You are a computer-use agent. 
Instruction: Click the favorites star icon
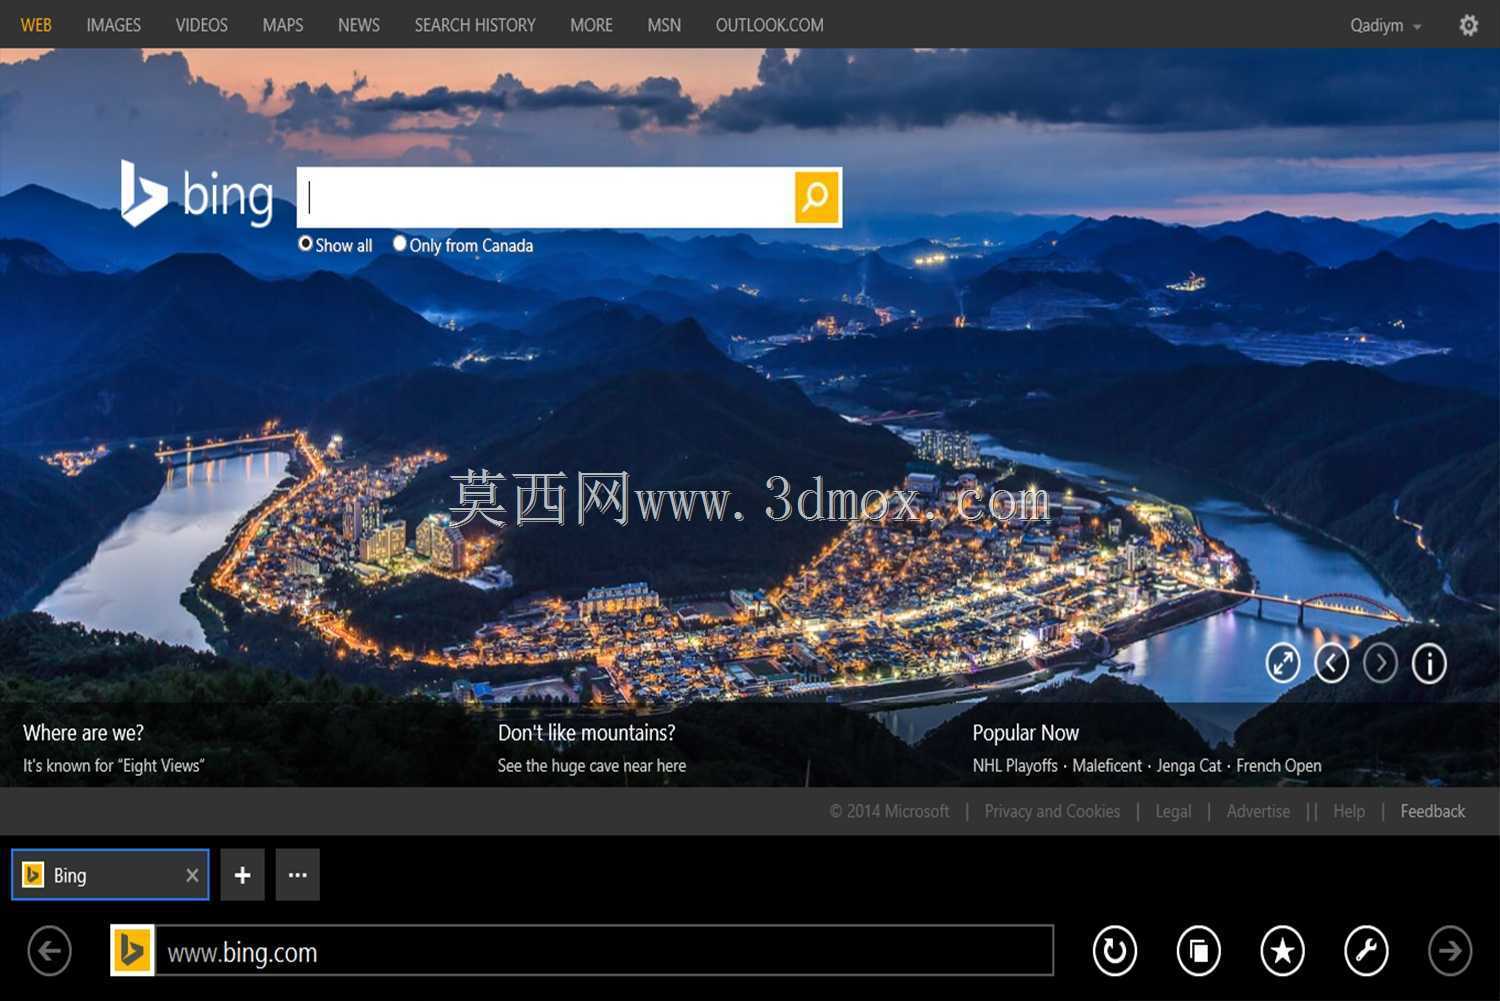tap(1282, 950)
